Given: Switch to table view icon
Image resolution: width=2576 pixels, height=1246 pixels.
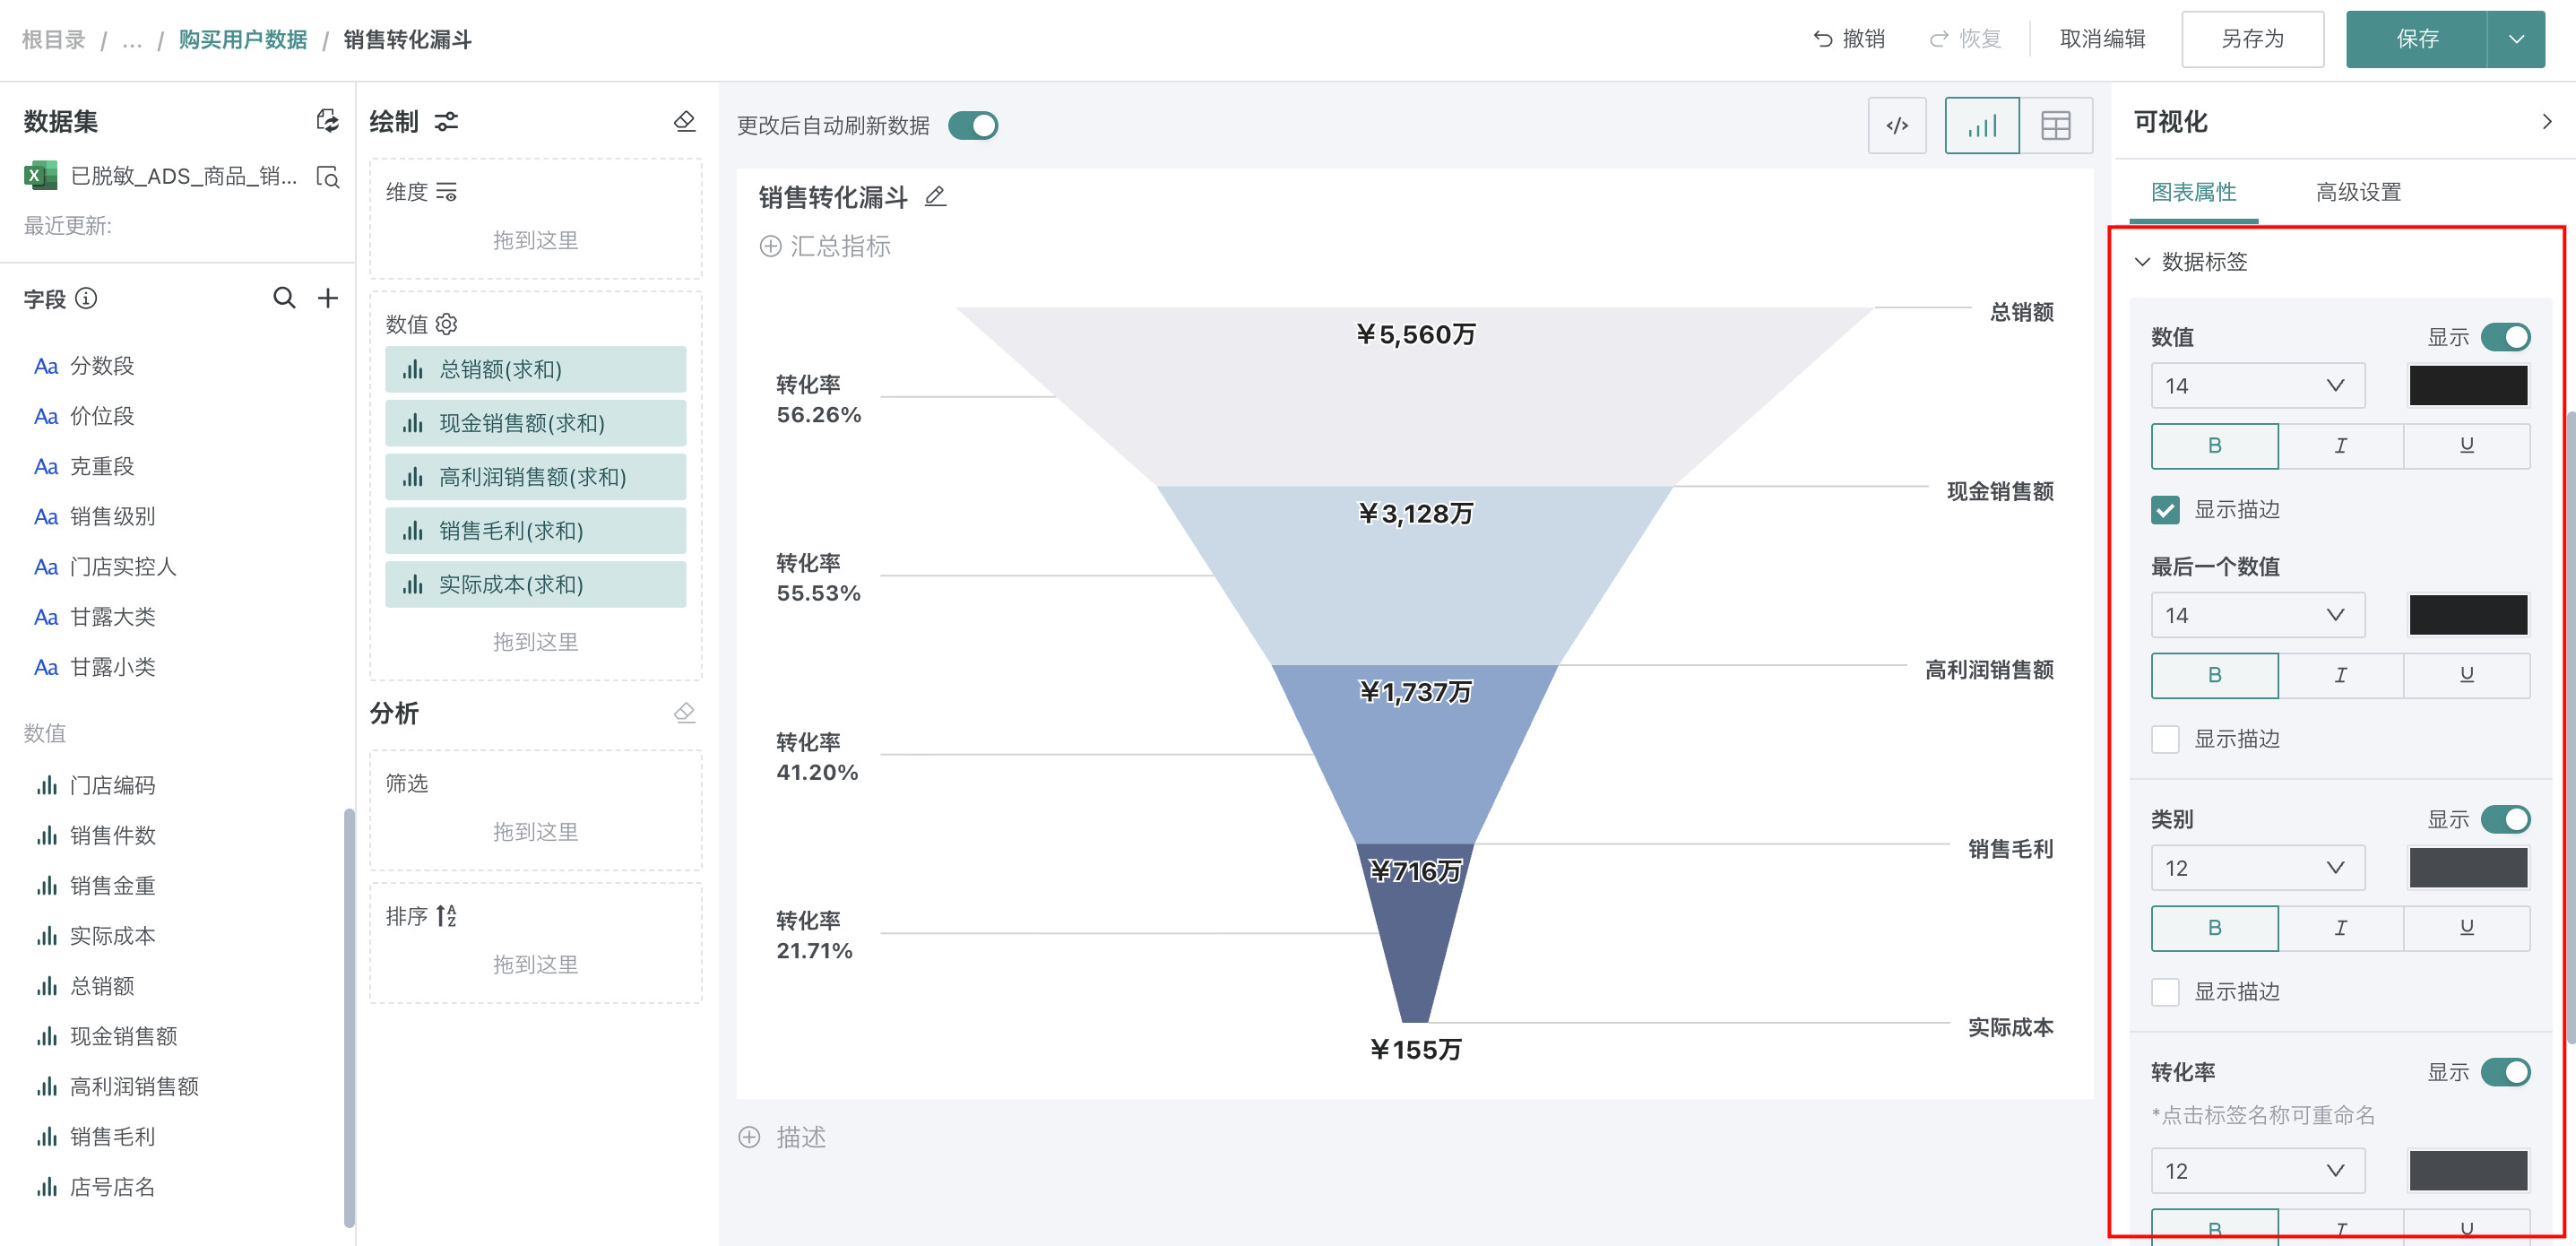Looking at the screenshot, I should click(2055, 126).
